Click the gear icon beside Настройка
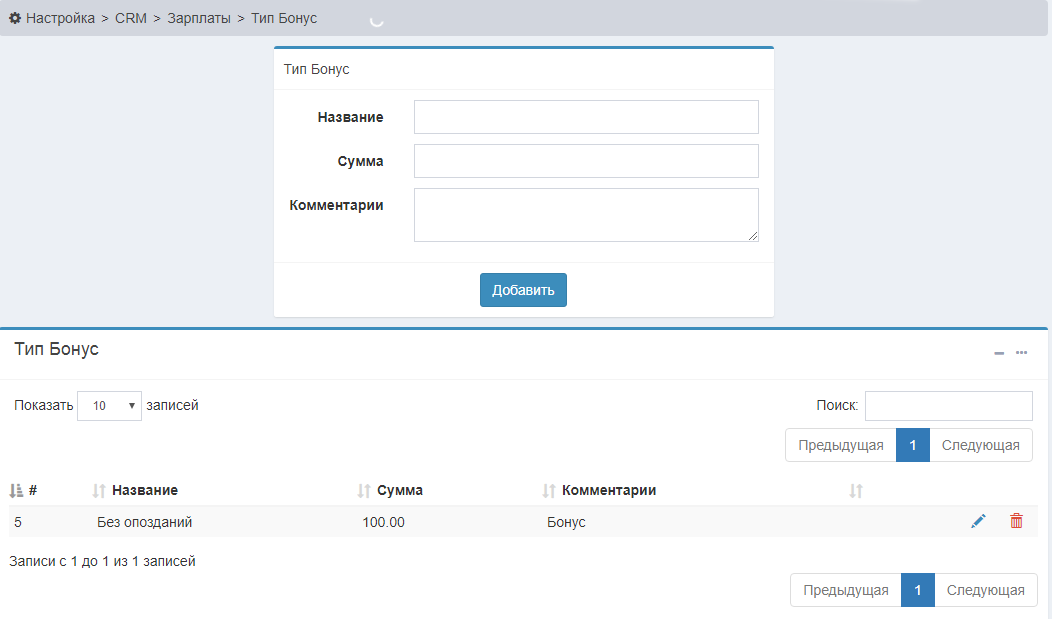Screen dimensions: 1052x619 15,18
